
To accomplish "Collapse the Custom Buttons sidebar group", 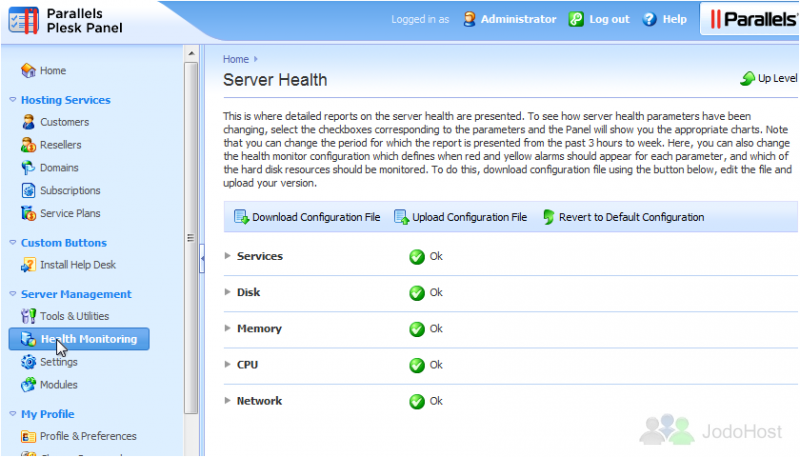I will tap(13, 243).
